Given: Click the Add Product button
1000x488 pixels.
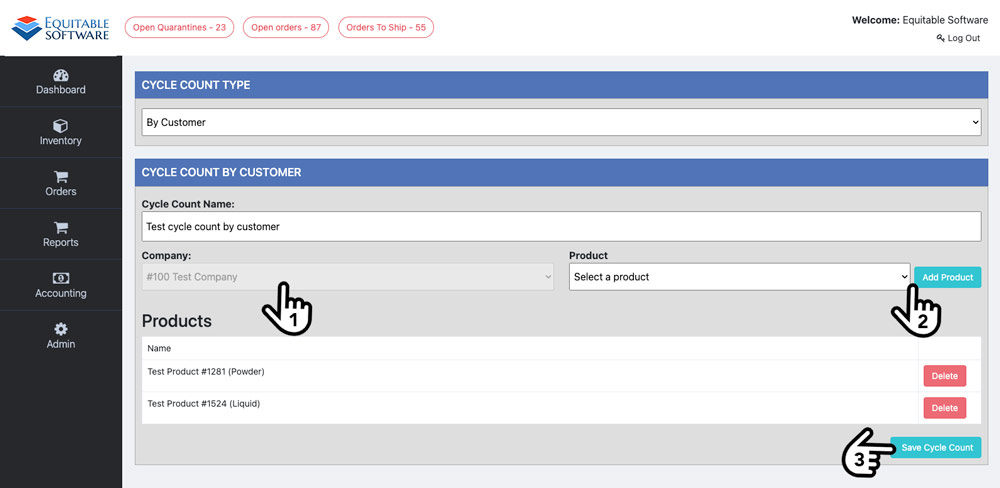Looking at the screenshot, I should (x=948, y=277).
